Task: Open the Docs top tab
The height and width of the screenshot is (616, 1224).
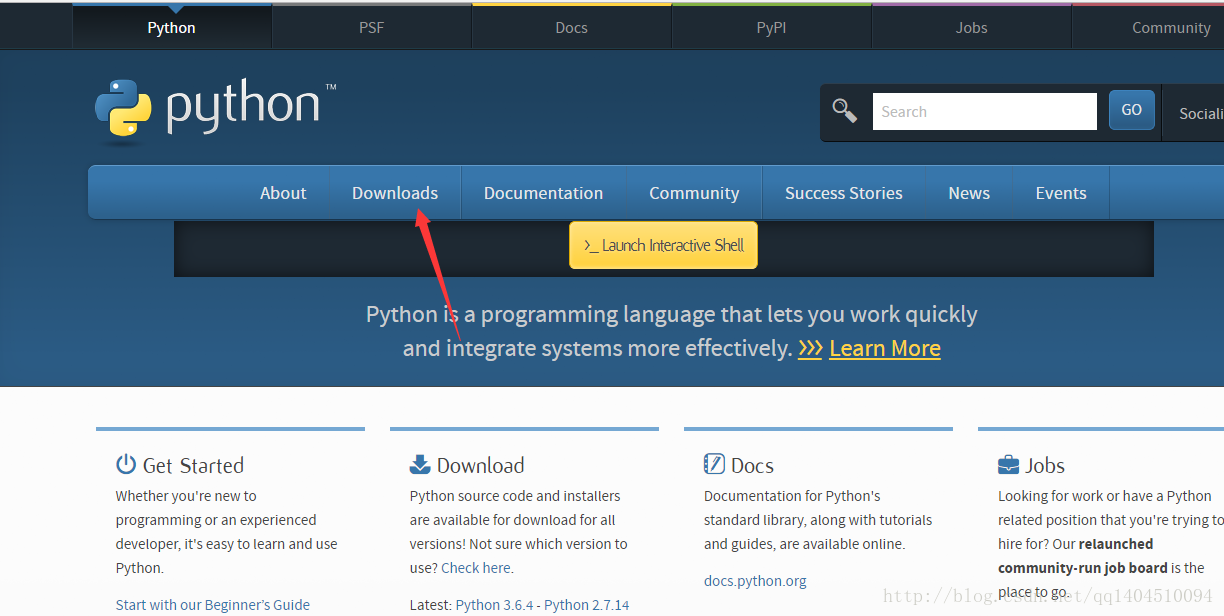Action: (572, 27)
